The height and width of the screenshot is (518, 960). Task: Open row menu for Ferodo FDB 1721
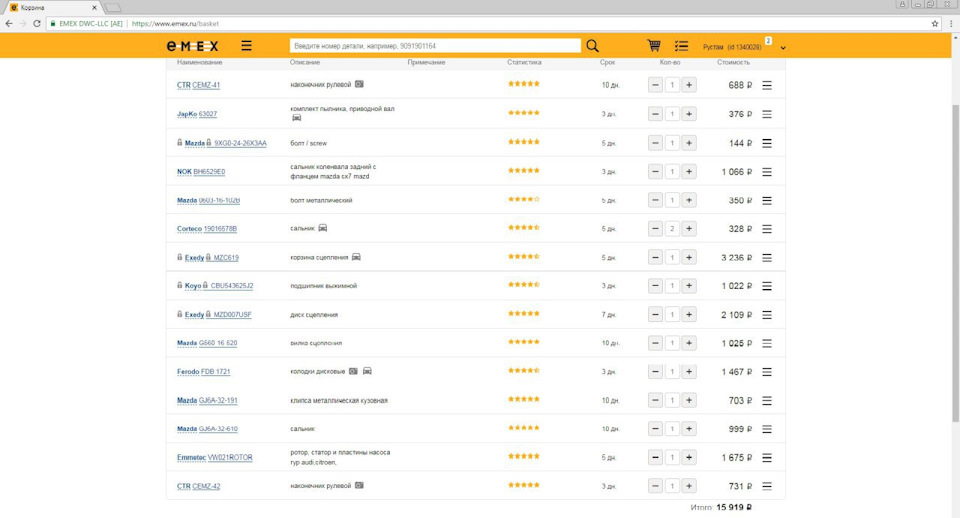coord(767,372)
